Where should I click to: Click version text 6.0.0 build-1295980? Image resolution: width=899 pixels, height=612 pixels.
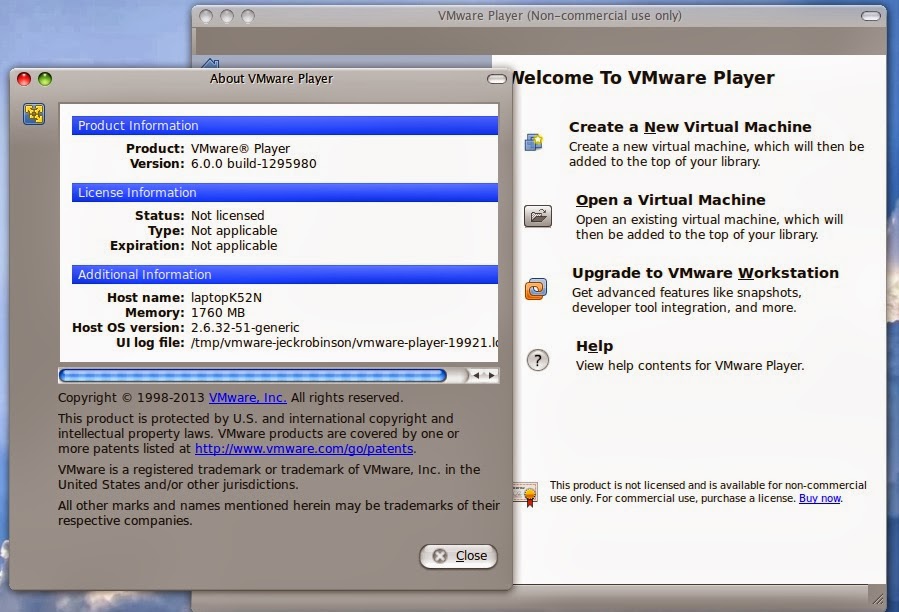tap(253, 163)
